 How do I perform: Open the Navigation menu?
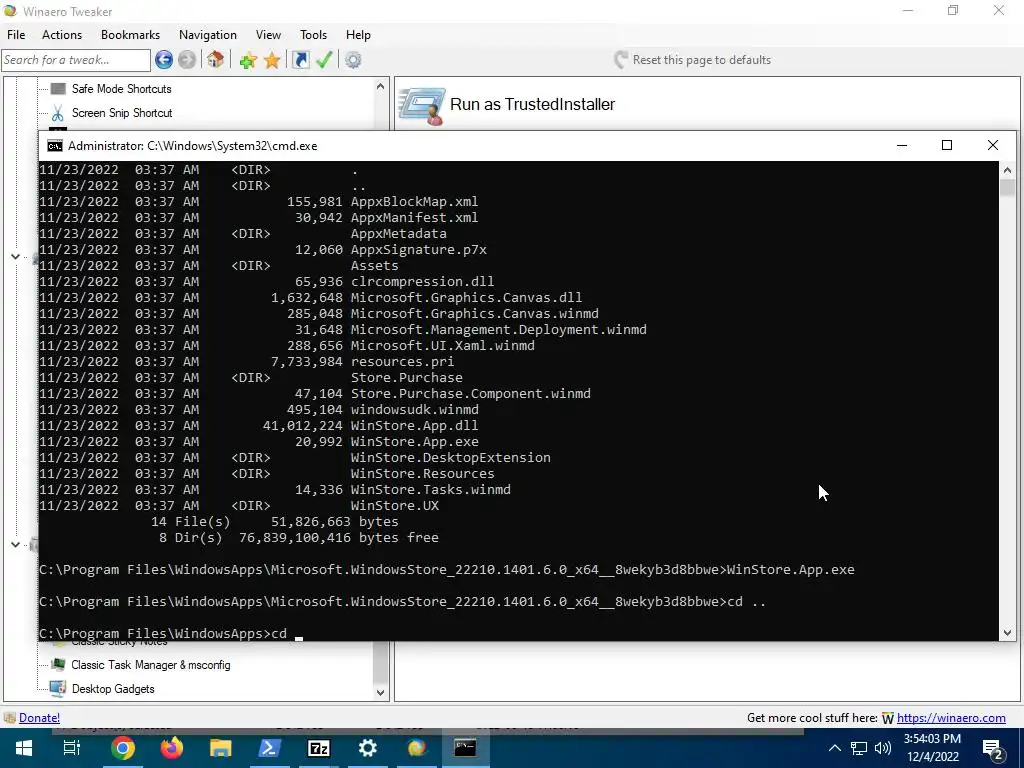coord(208,35)
